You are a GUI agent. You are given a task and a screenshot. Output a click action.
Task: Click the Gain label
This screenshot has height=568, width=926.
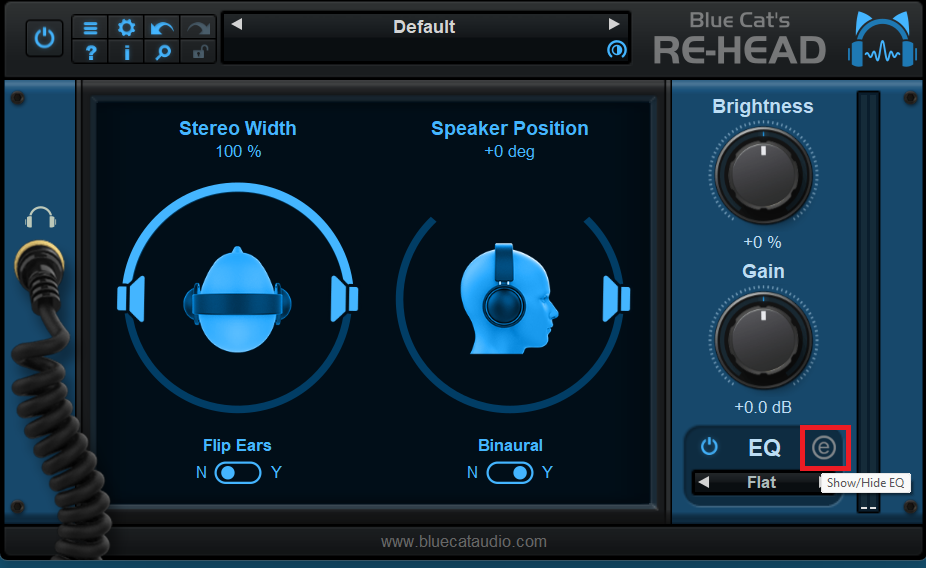(764, 272)
